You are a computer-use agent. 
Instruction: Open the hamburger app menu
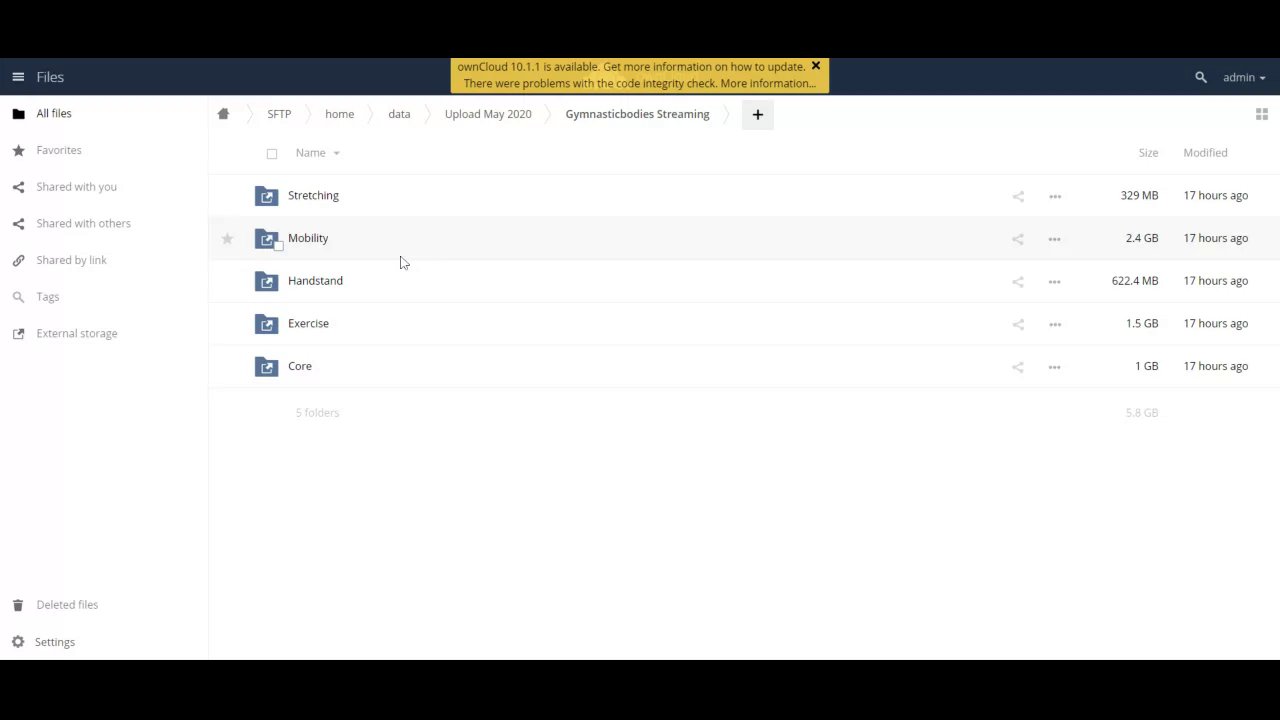click(x=18, y=77)
